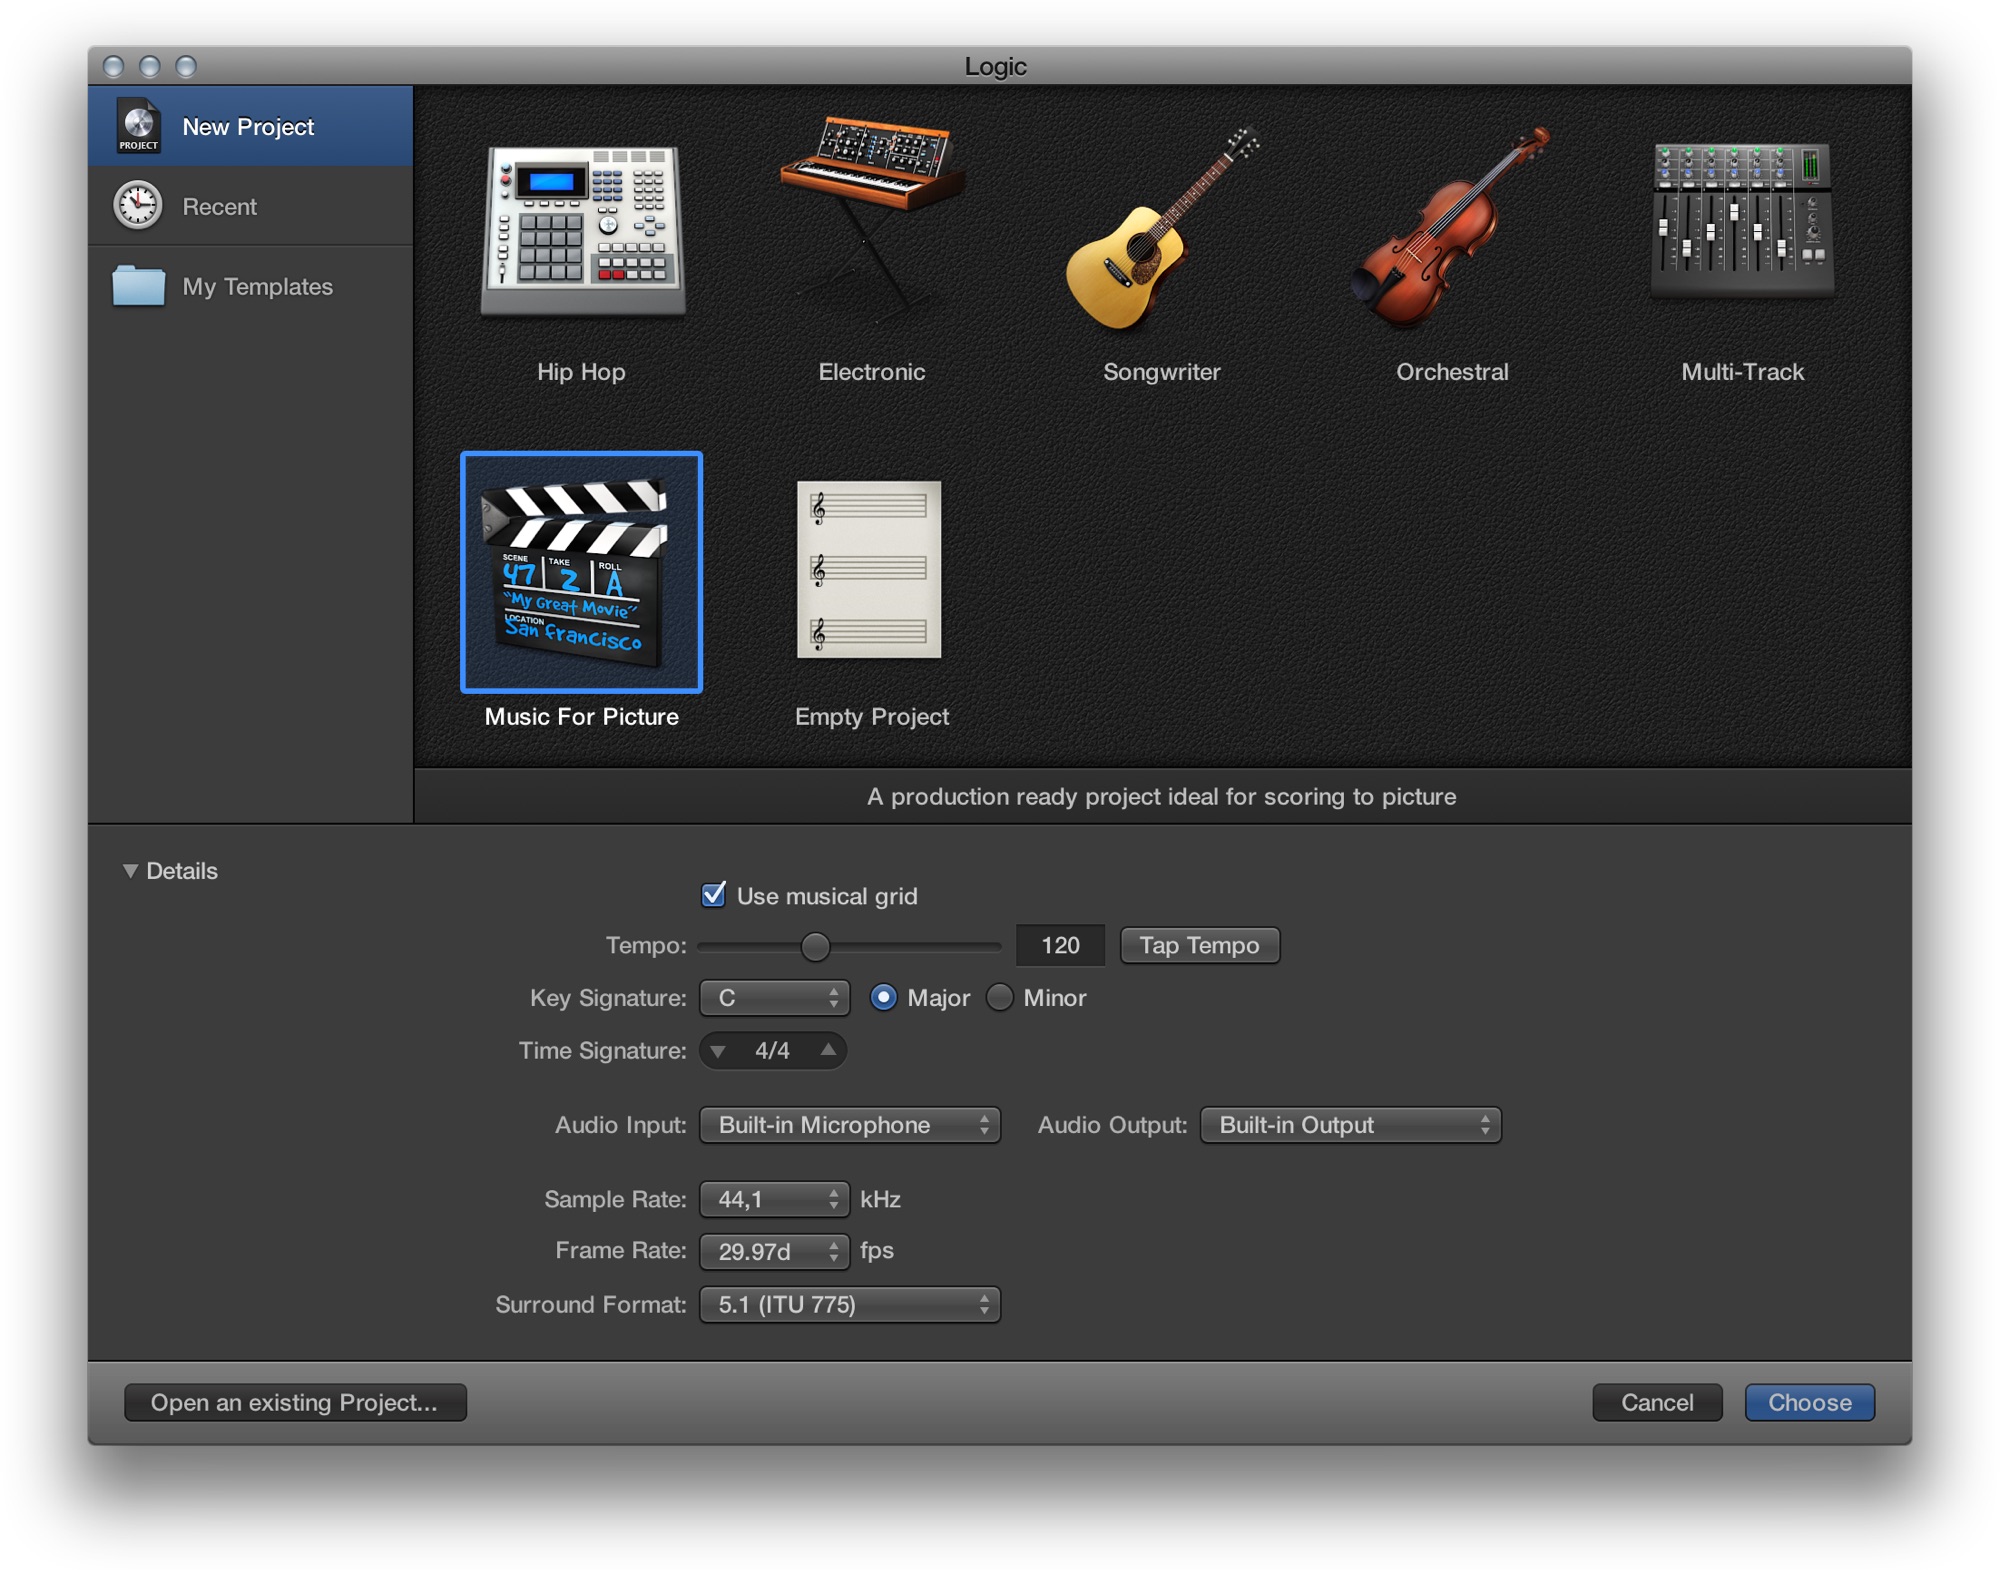Click the Electronic label text
The image size is (2000, 1570).
coord(872,372)
